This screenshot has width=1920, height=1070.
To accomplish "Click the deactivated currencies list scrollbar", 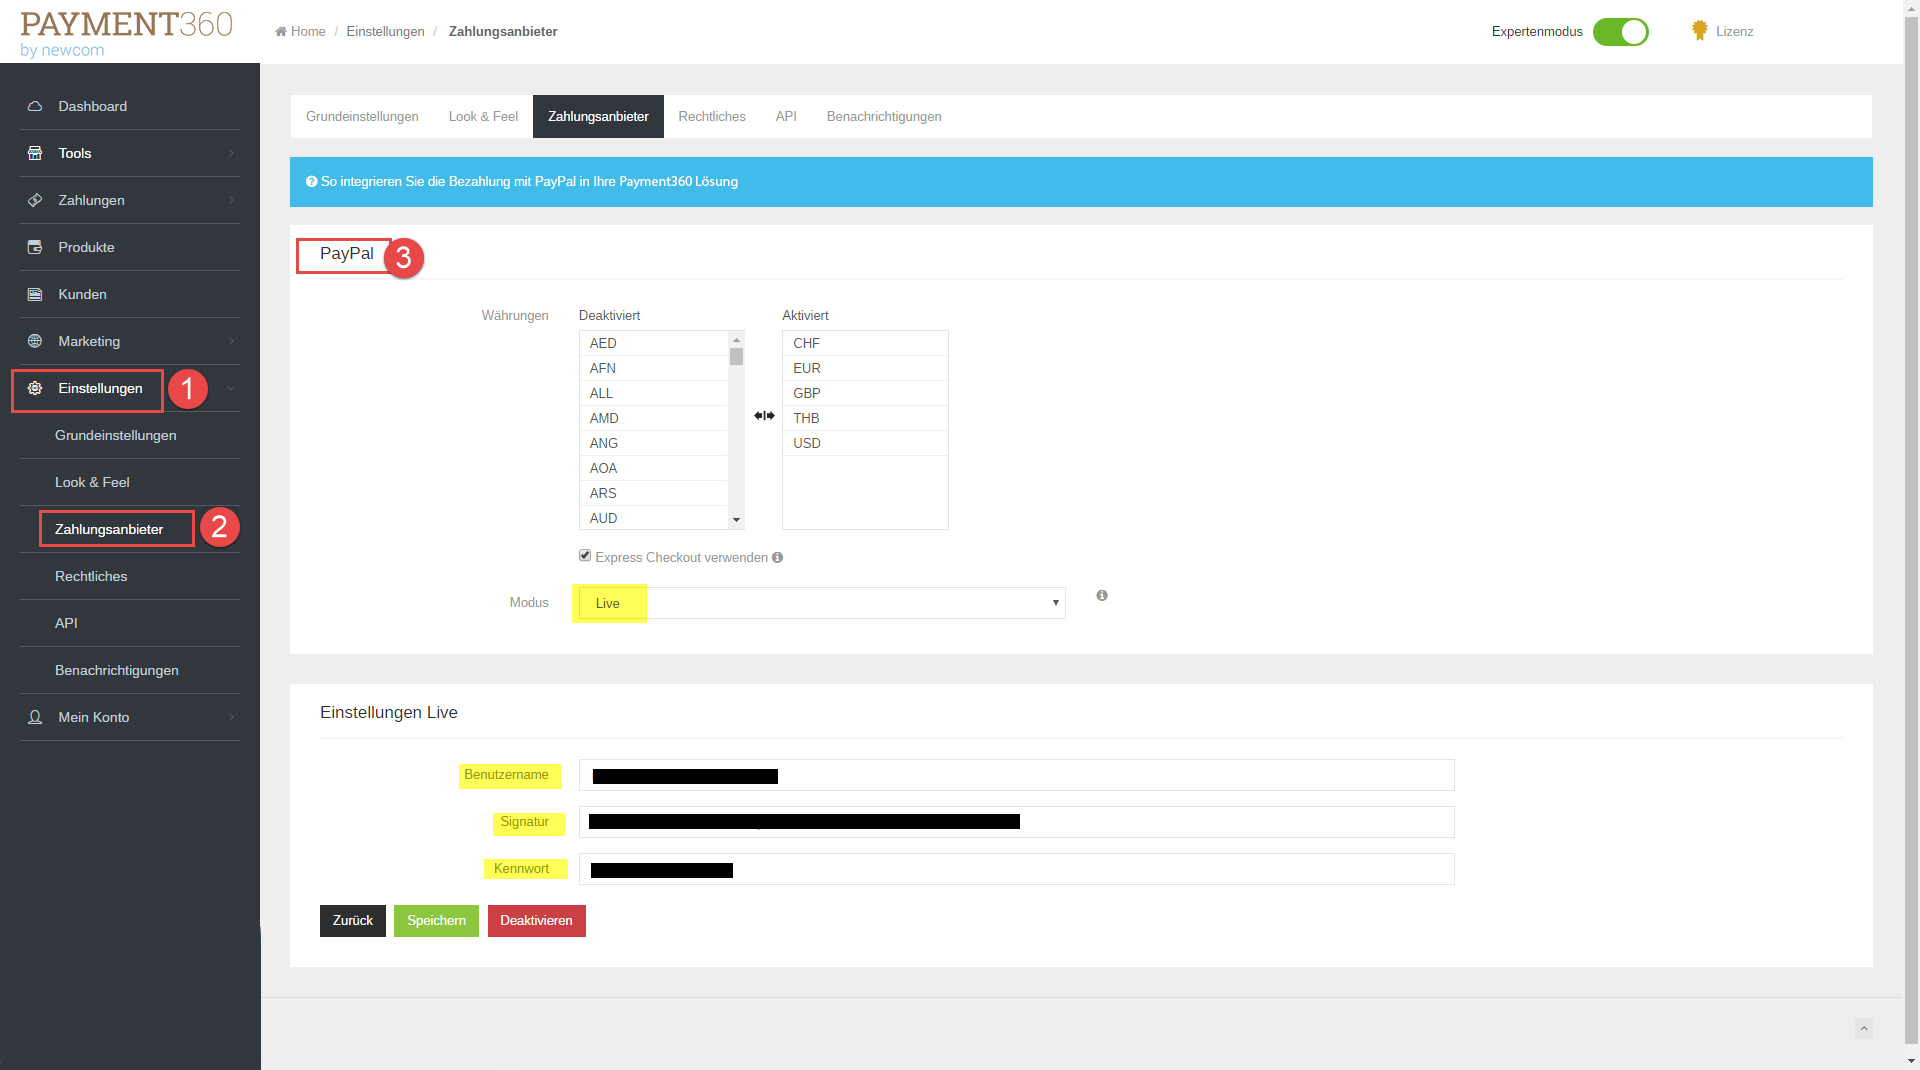I will click(x=736, y=430).
